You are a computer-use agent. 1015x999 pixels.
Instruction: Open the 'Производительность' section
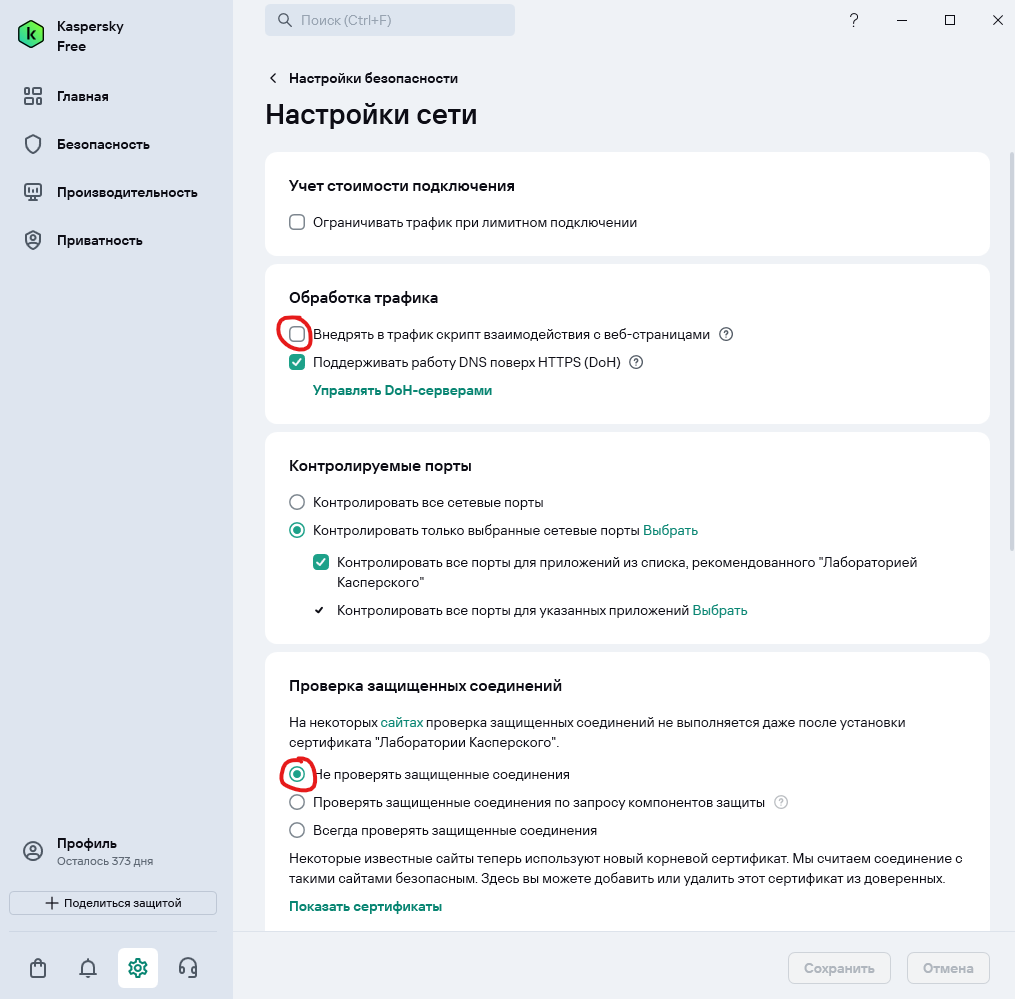point(127,193)
